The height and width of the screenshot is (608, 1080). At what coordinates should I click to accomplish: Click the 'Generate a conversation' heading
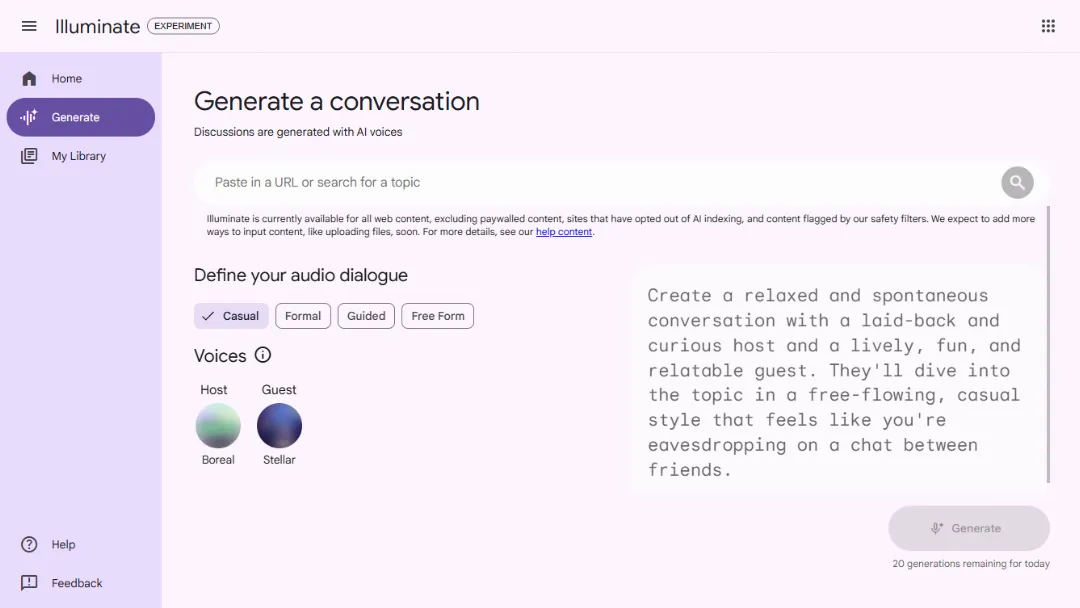[337, 102]
